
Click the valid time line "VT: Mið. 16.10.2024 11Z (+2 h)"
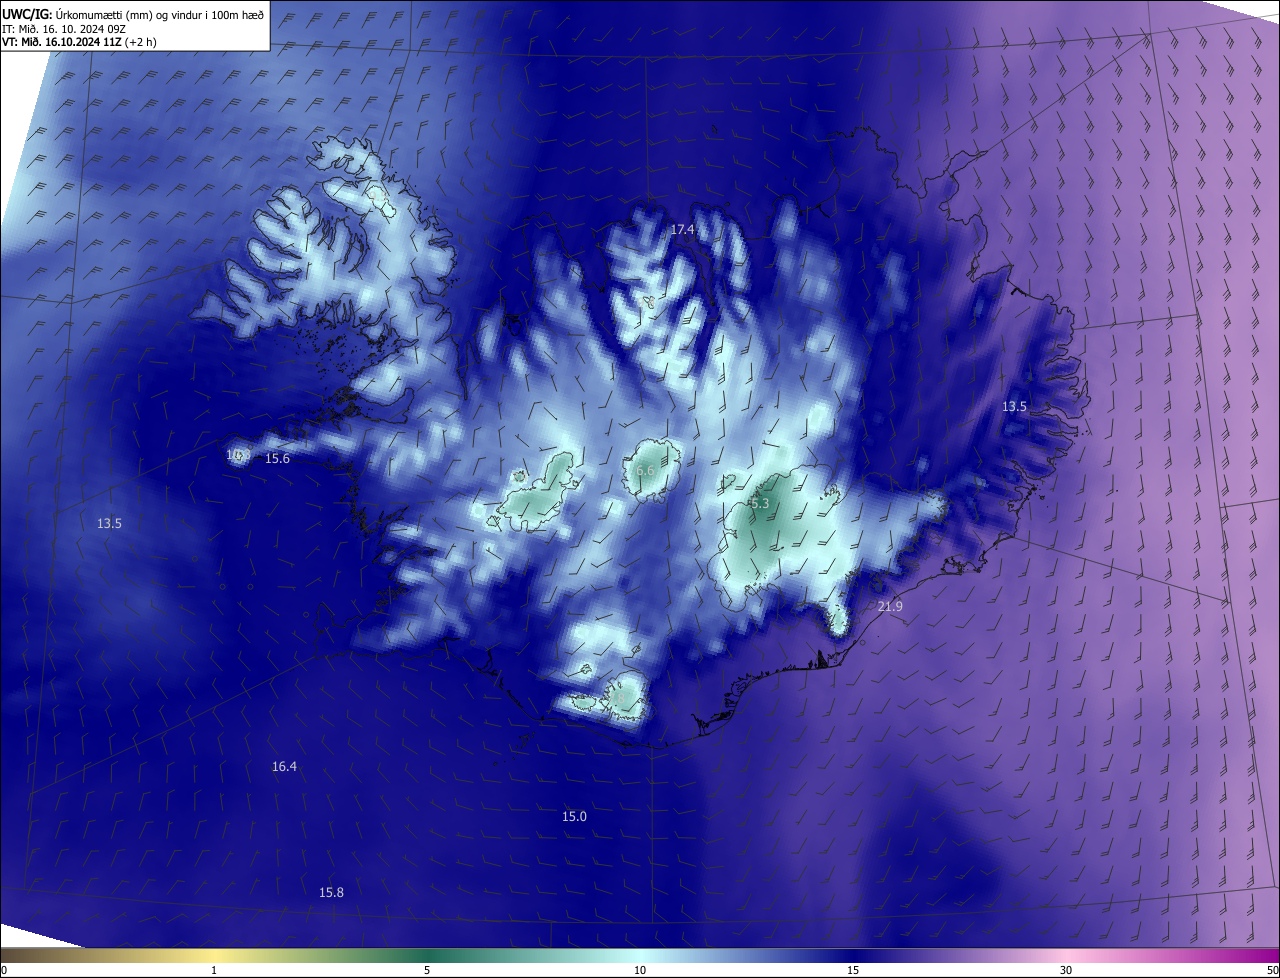[x=79, y=42]
